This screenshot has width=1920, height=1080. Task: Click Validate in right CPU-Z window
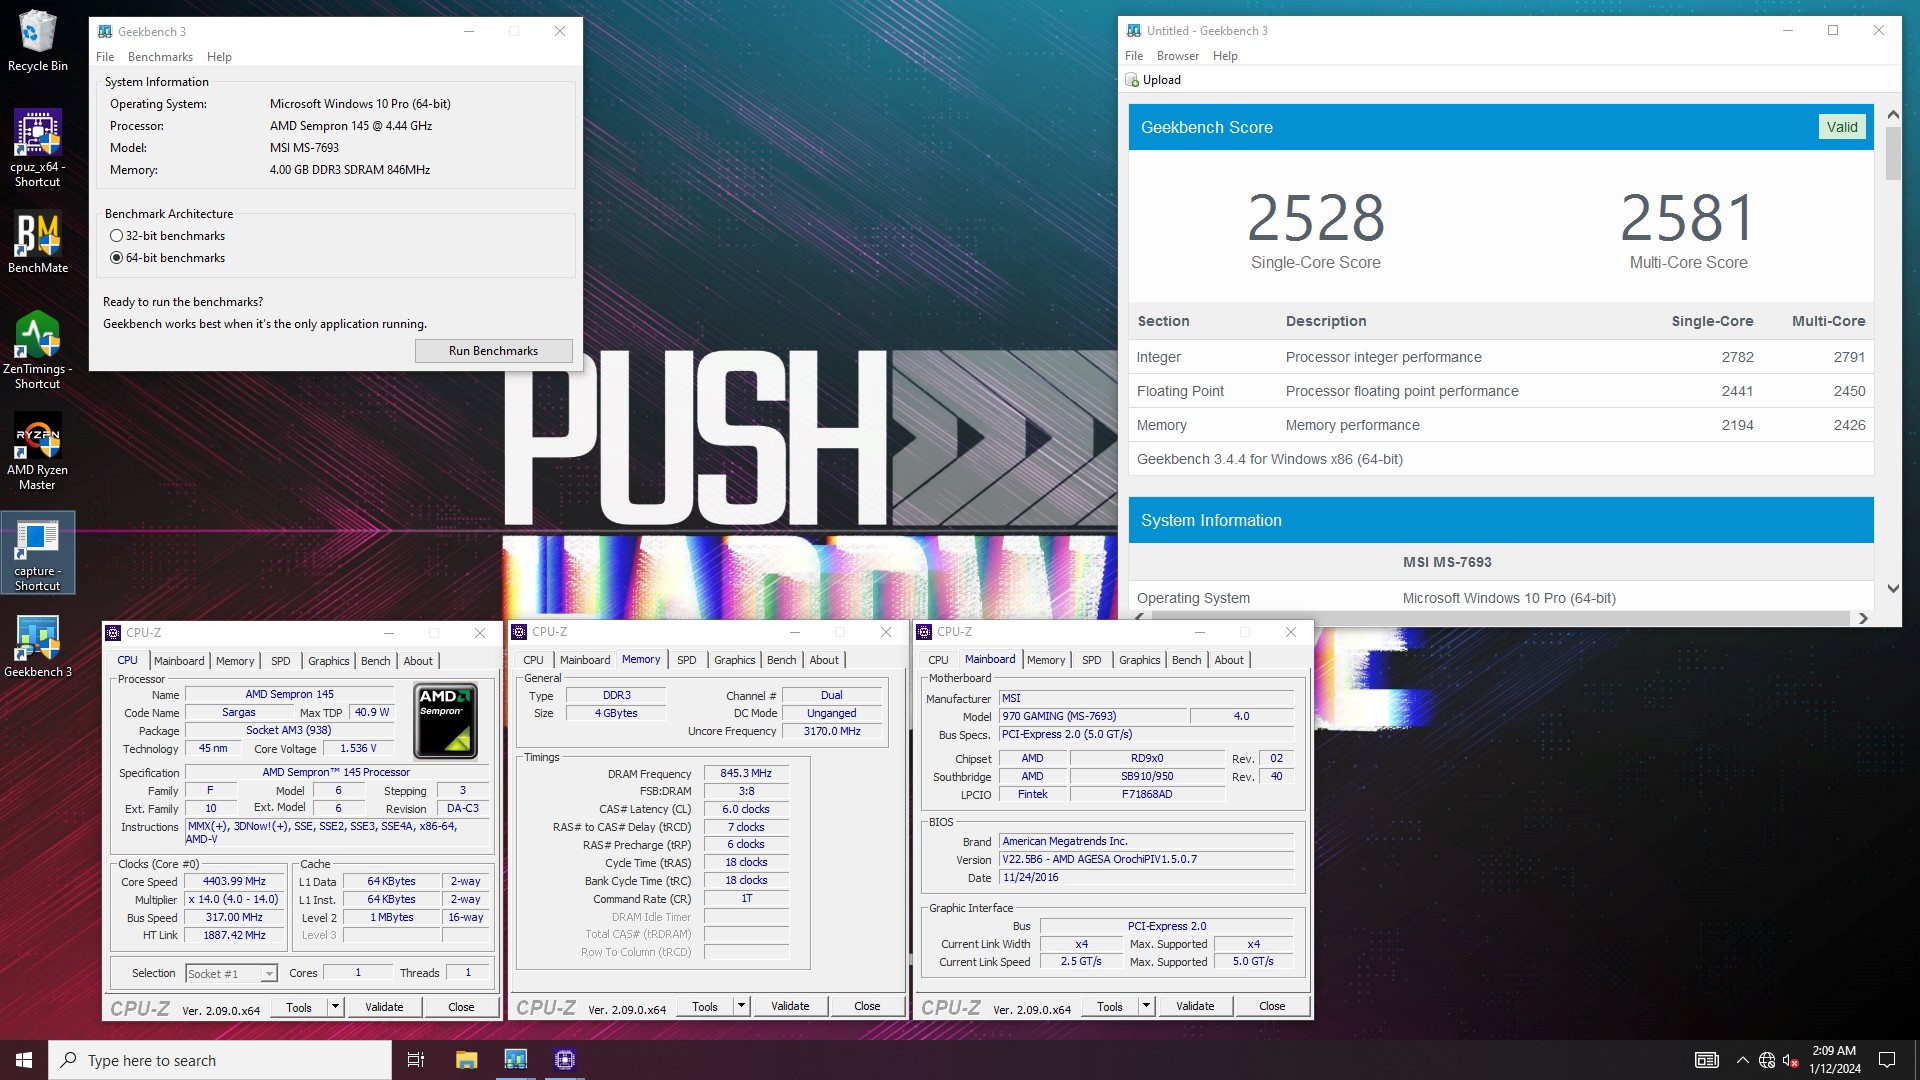pos(1195,1006)
